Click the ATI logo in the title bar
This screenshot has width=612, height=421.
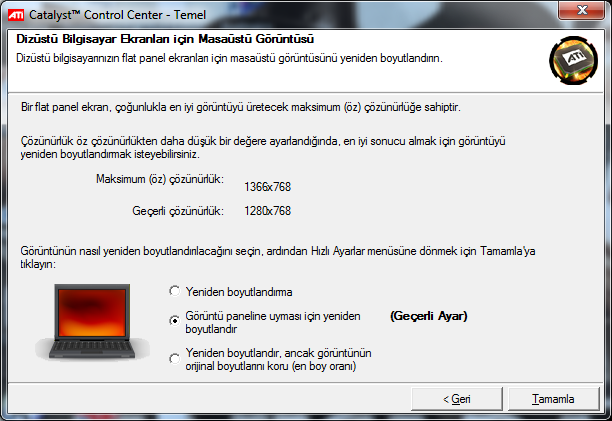click(x=16, y=15)
